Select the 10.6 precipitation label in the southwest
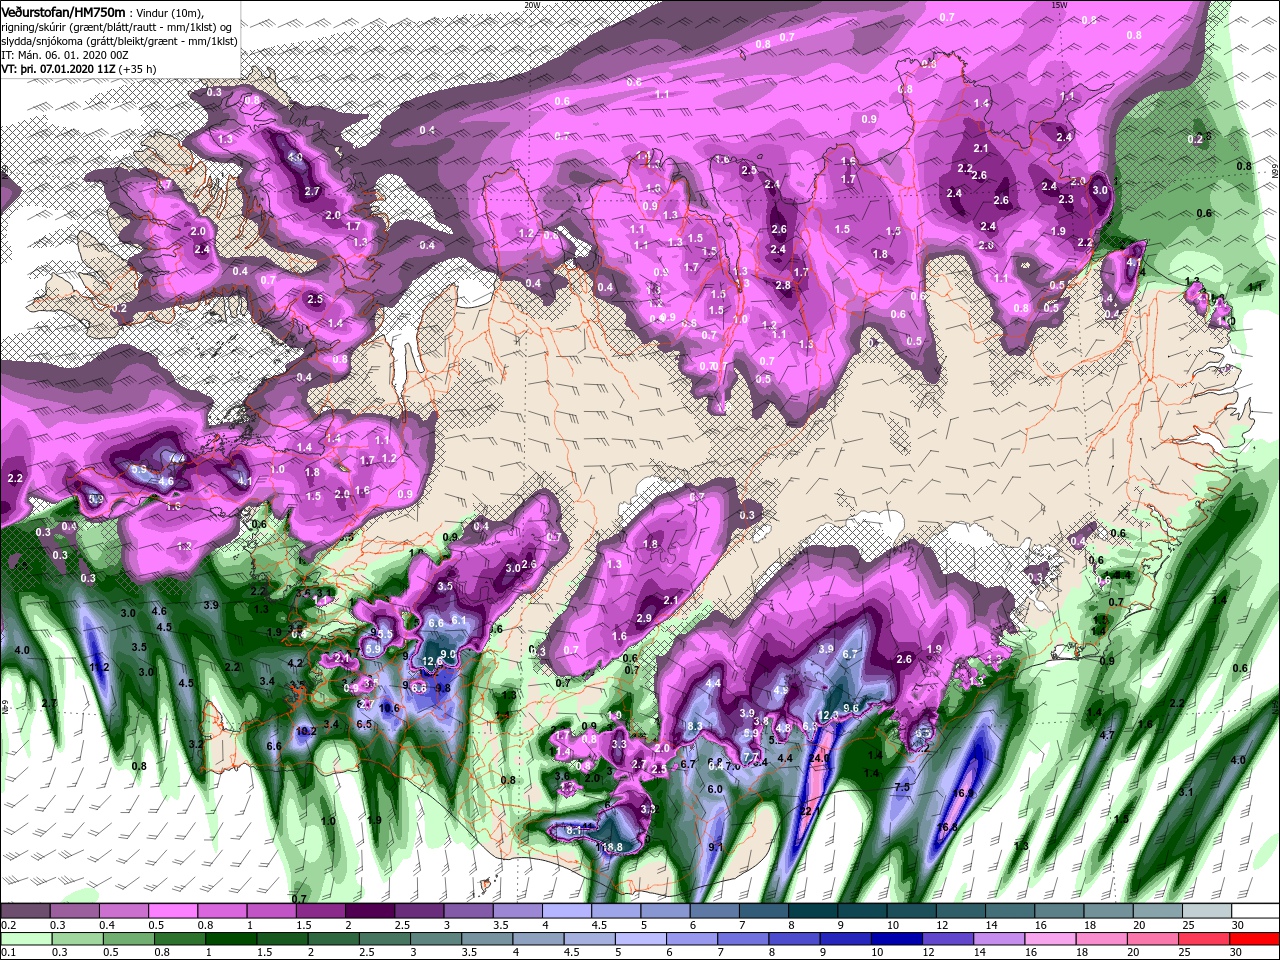1280x960 pixels. pyautogui.click(x=390, y=708)
